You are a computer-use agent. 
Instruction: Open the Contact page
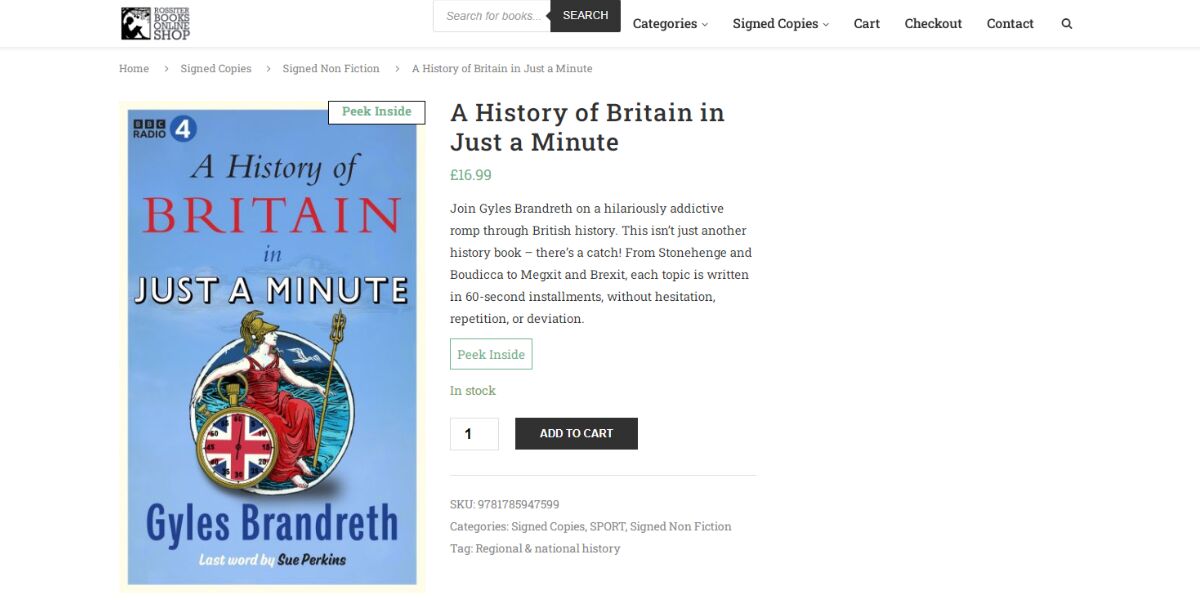[x=1010, y=23]
